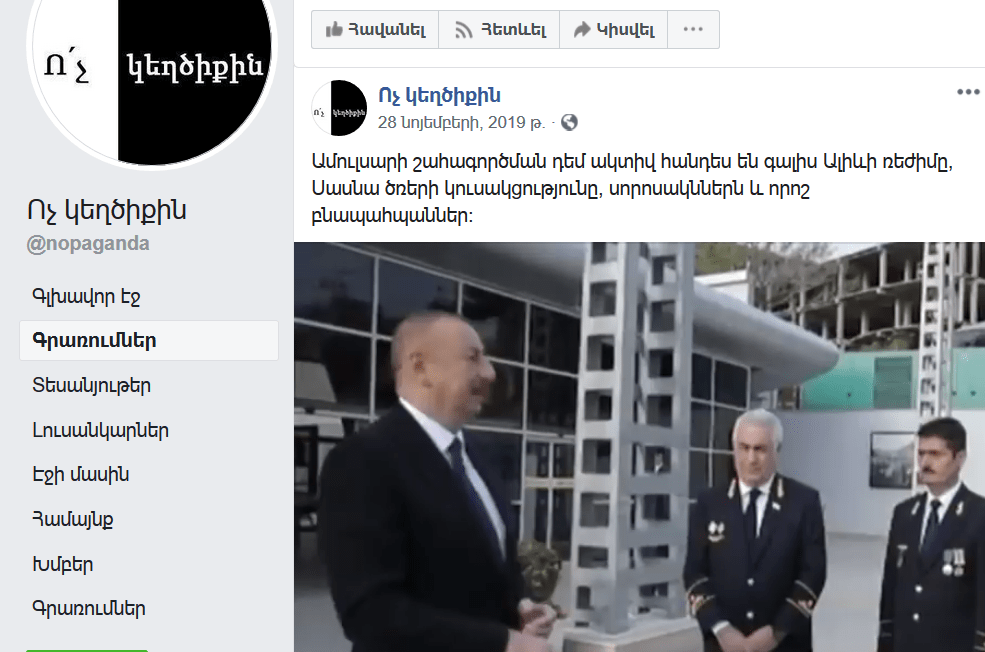Select the bottom Գրառումներ sidebar item
985x652 pixels.
[89, 609]
